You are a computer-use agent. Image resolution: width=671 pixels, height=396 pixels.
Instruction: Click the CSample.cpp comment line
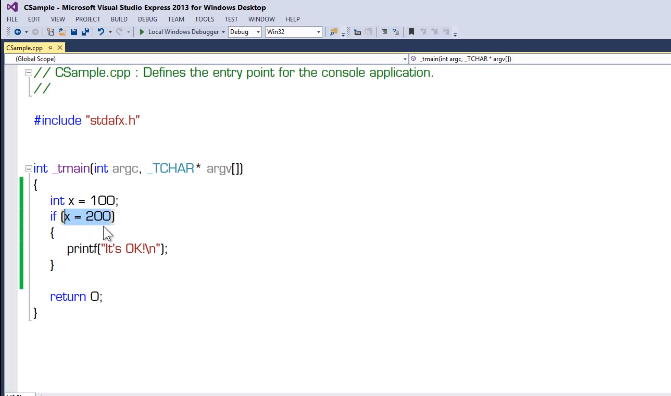(x=234, y=73)
